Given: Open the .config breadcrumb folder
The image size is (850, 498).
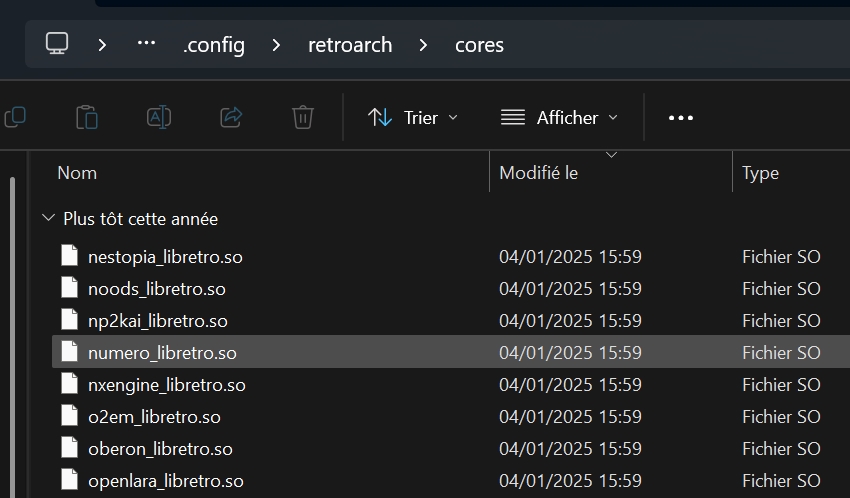Looking at the screenshot, I should coord(214,45).
